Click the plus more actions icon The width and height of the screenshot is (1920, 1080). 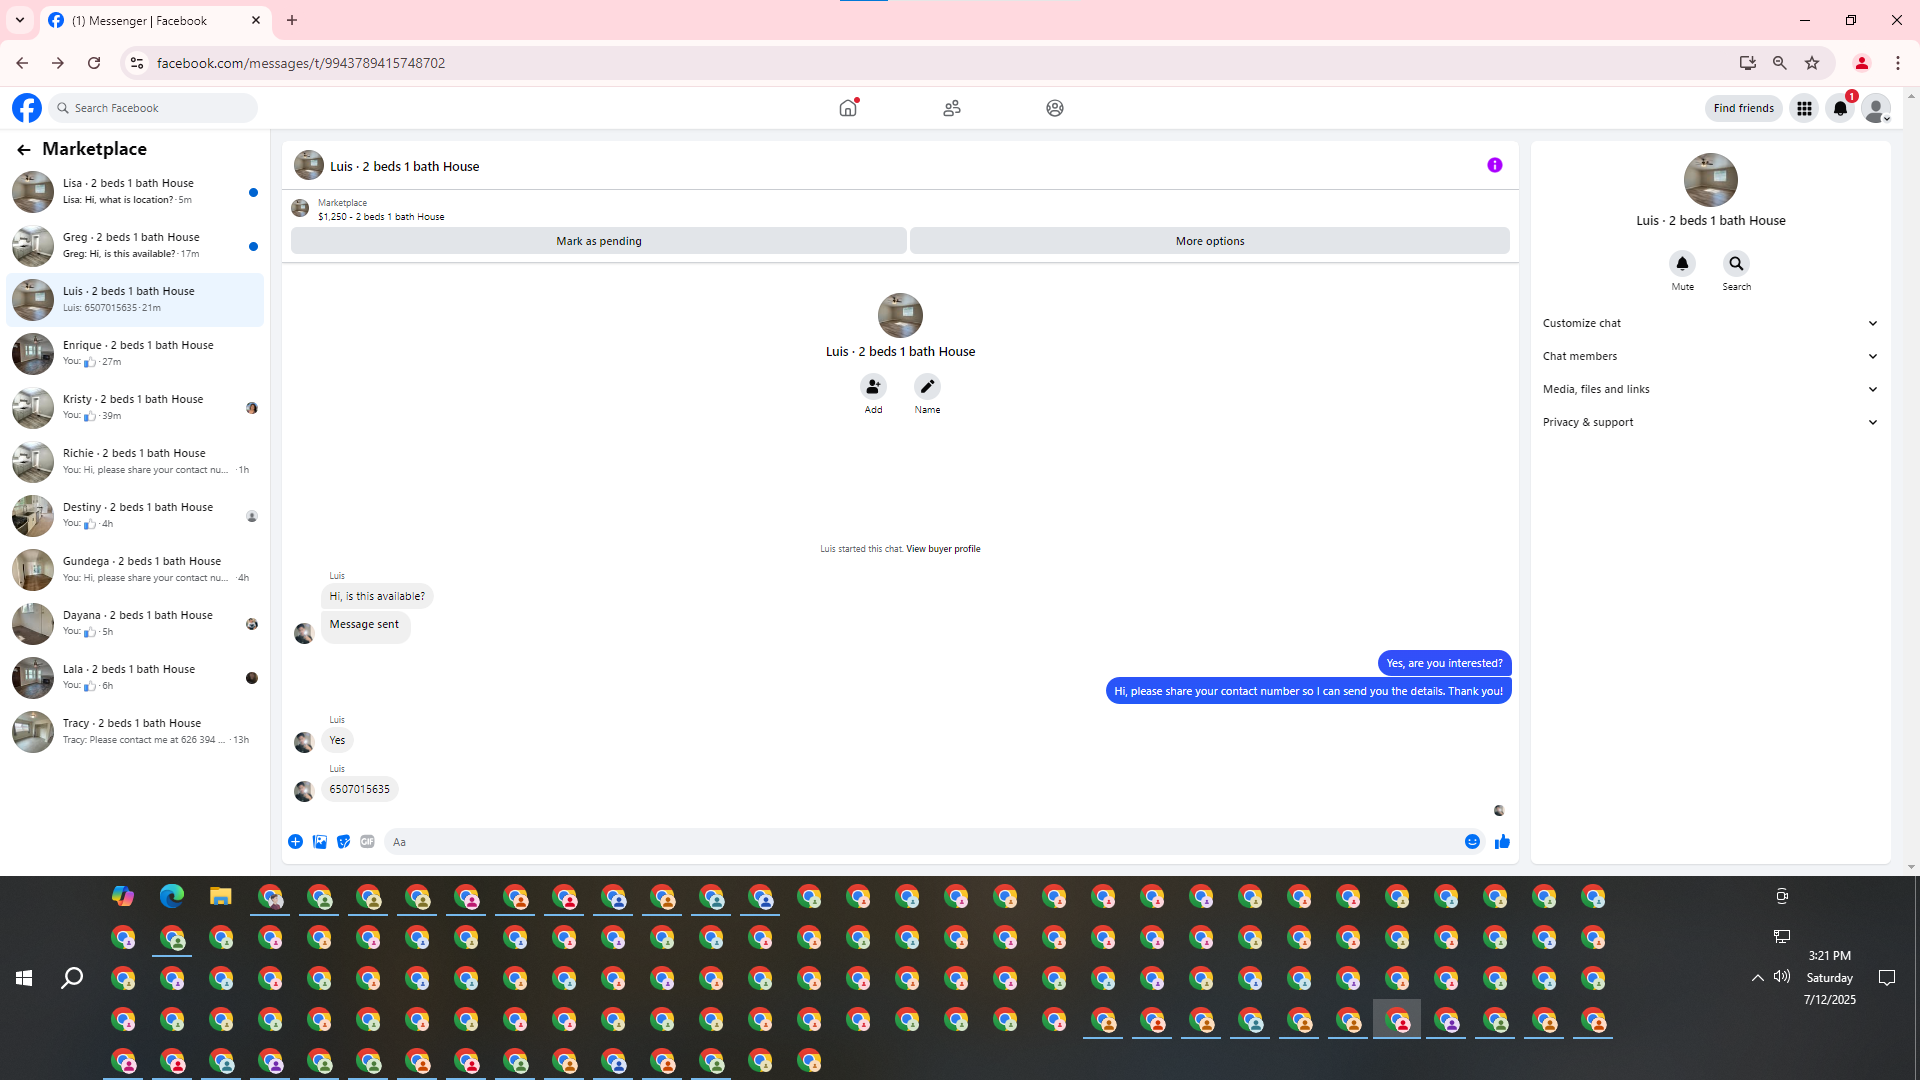tap(295, 842)
